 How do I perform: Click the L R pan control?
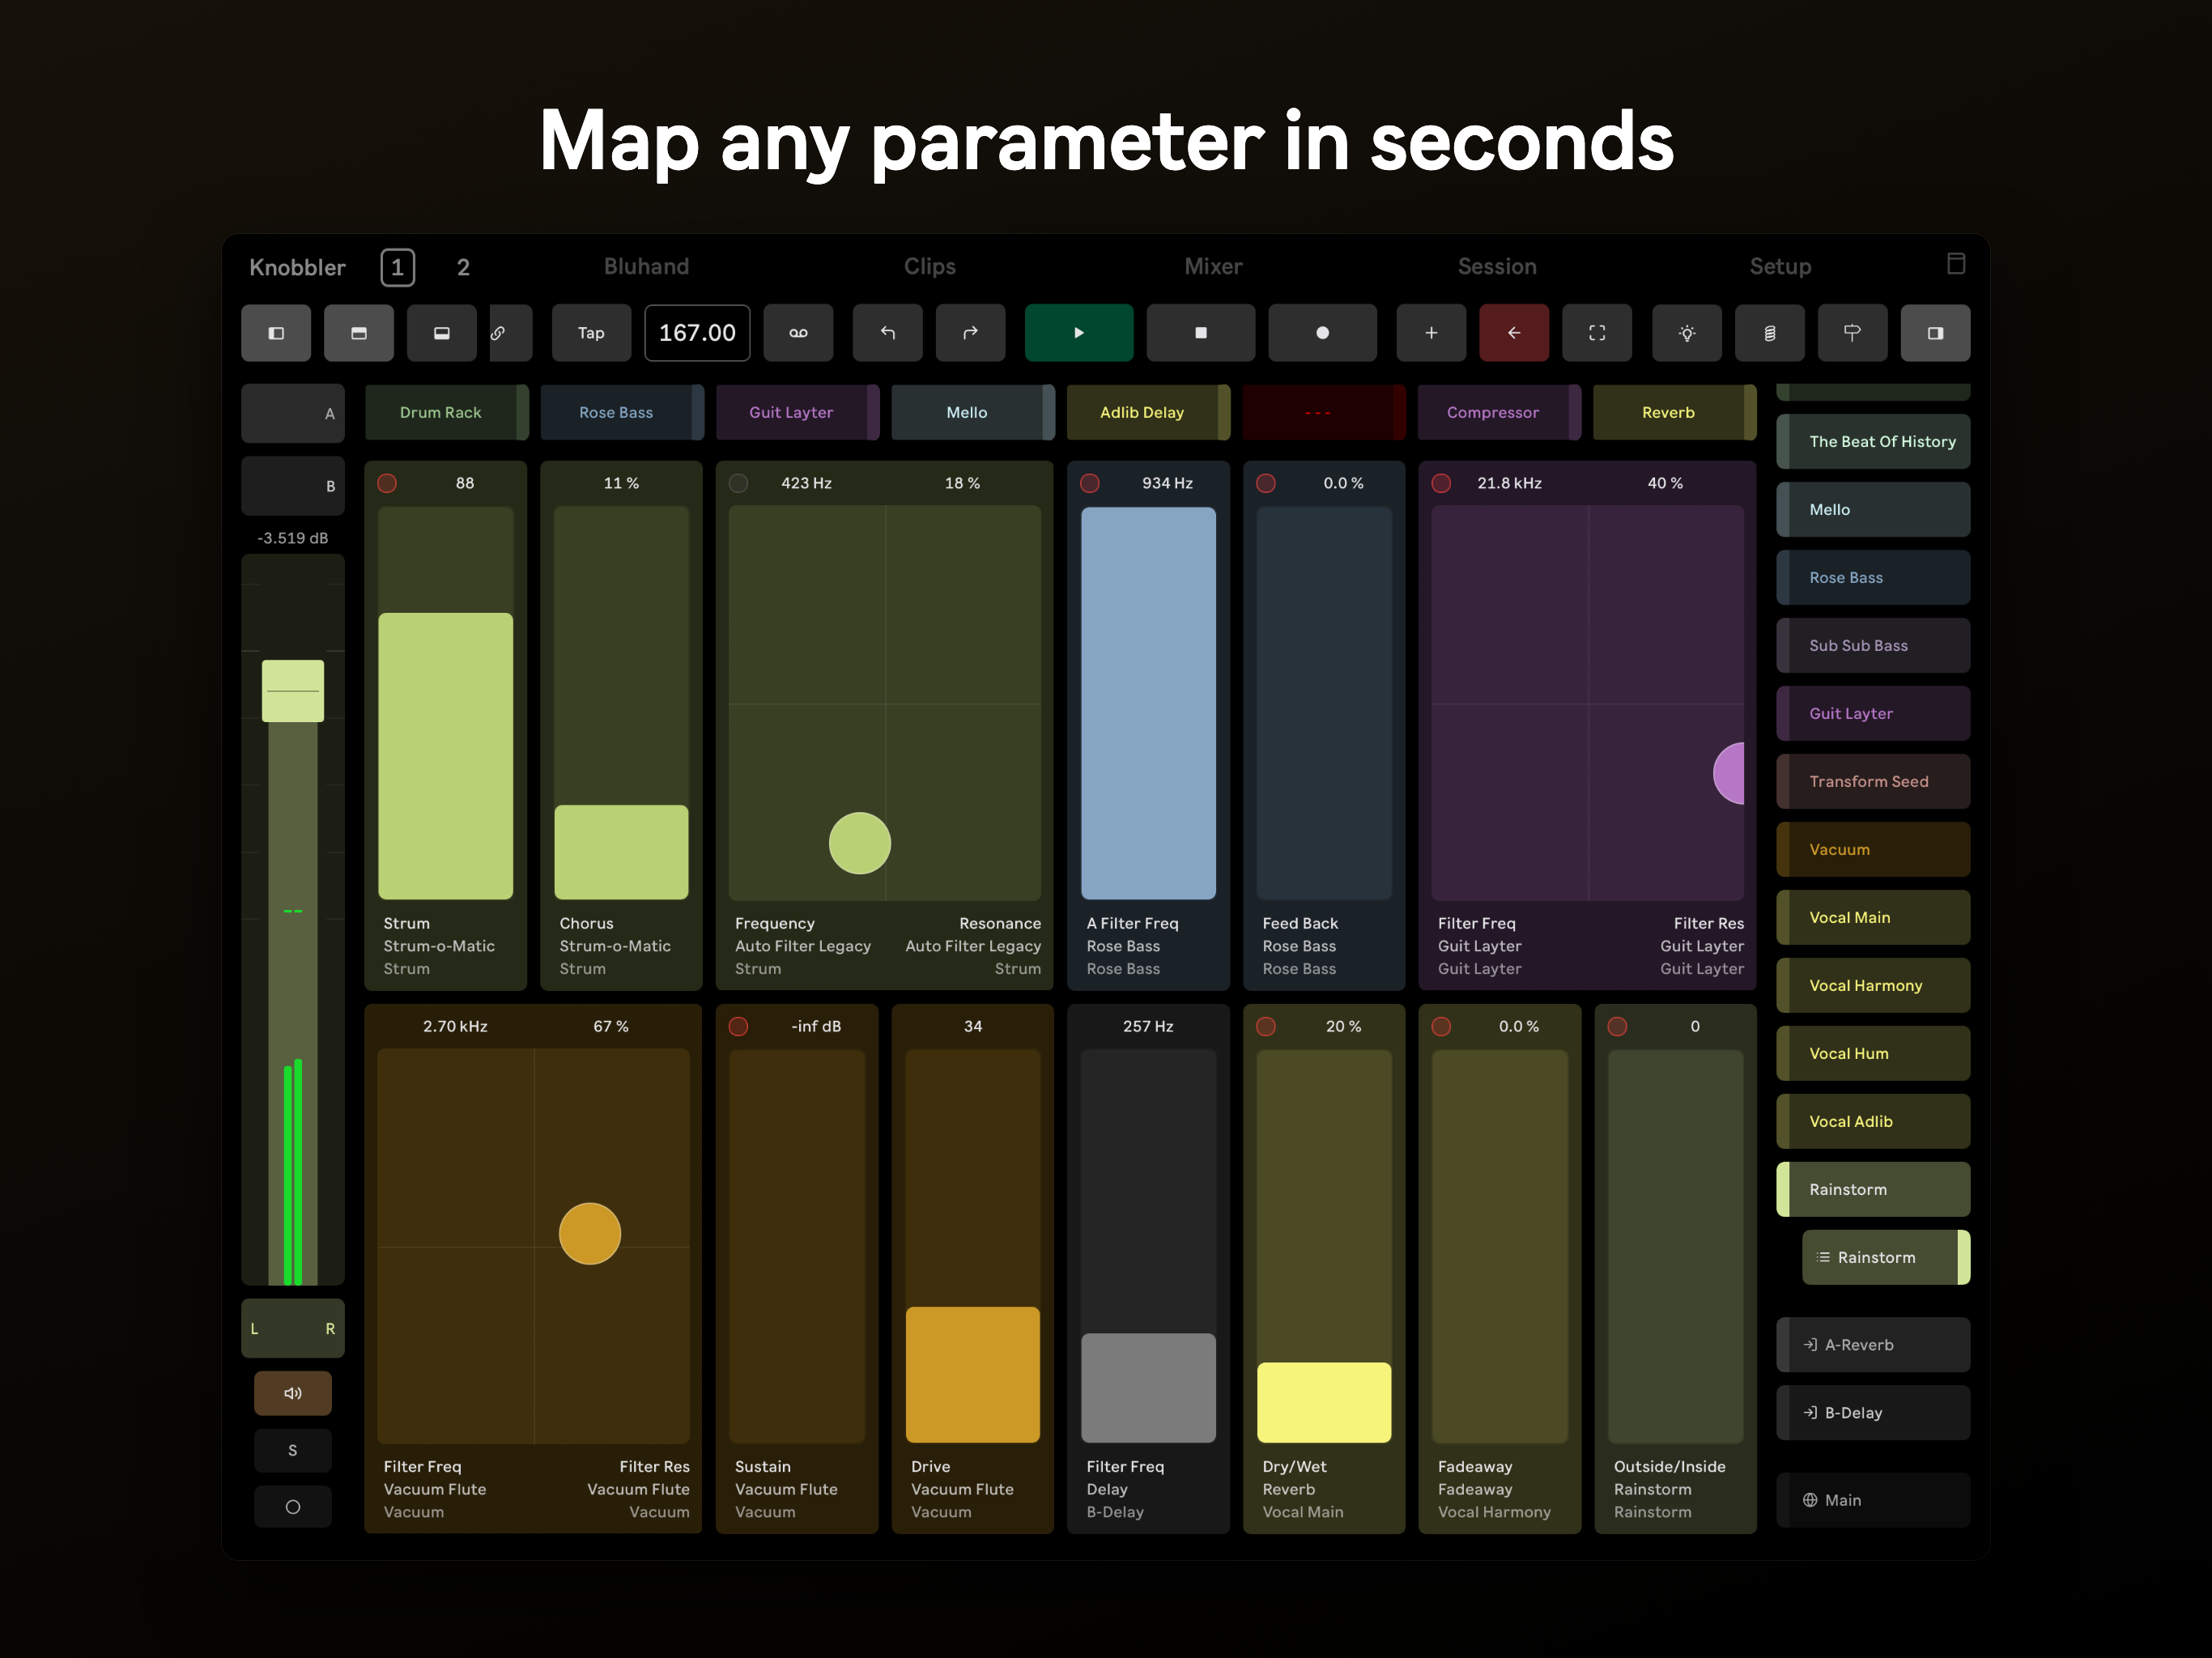click(293, 1328)
